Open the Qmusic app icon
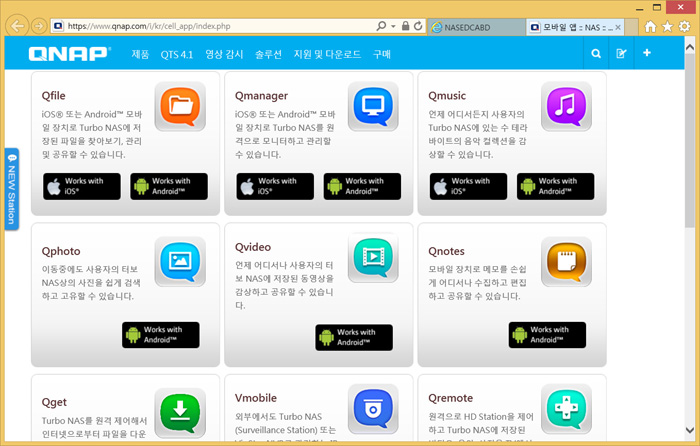This screenshot has width=700, height=446. (x=567, y=106)
